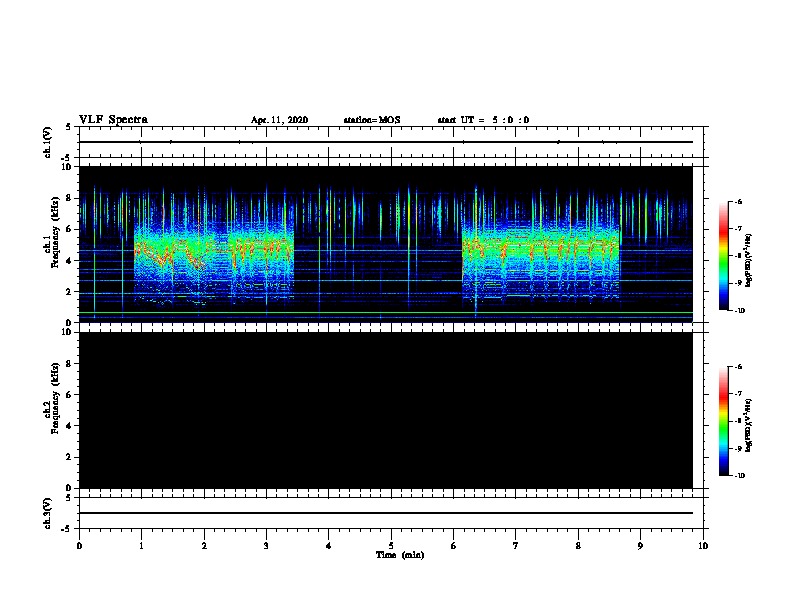Click time axis tick label 4
Image resolution: width=792 pixels, height=612 pixels.
pyautogui.click(x=328, y=546)
